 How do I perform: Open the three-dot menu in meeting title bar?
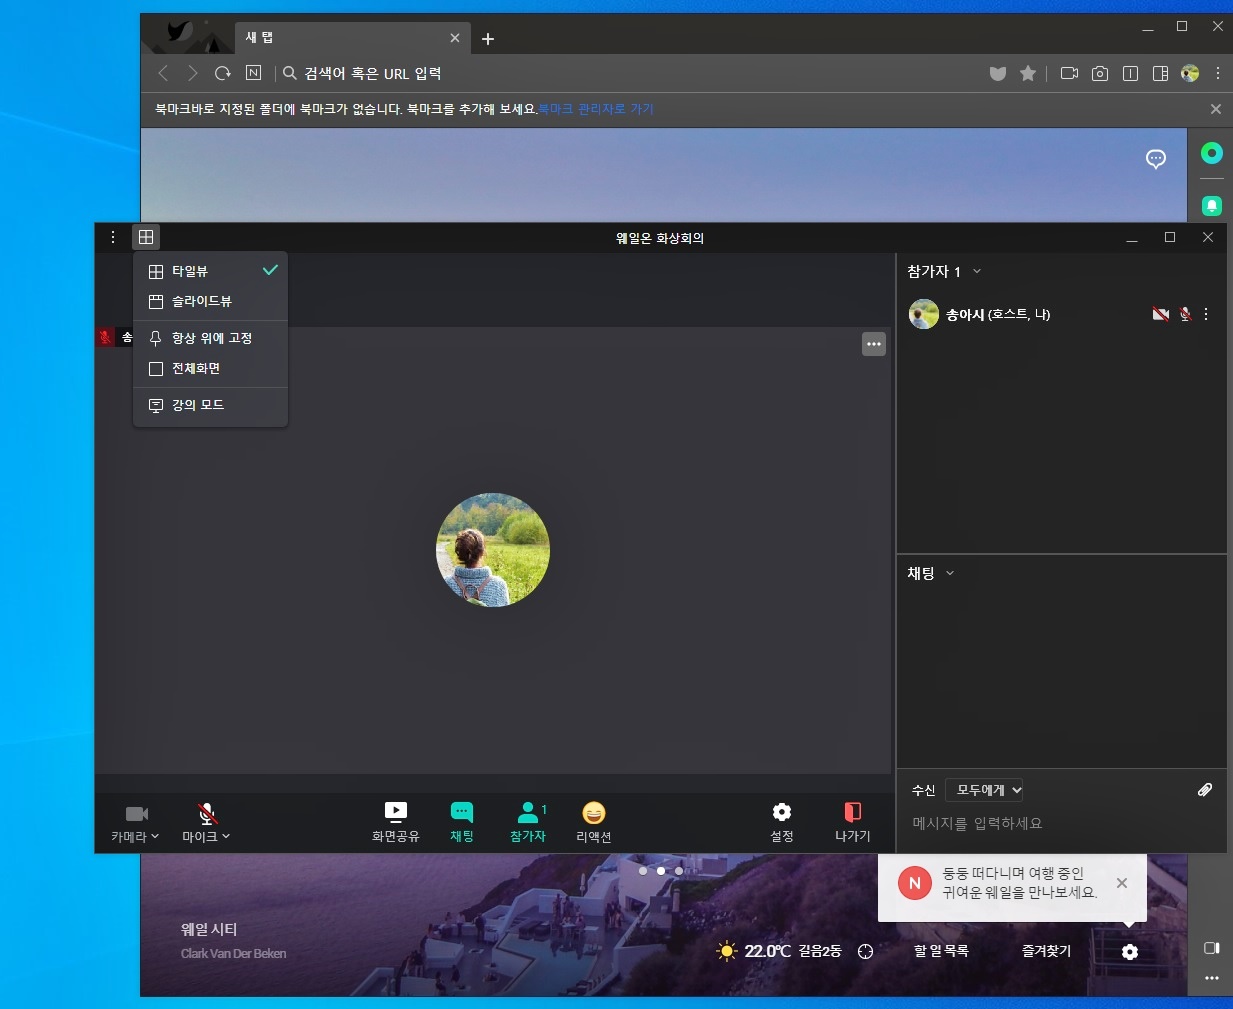click(x=113, y=237)
